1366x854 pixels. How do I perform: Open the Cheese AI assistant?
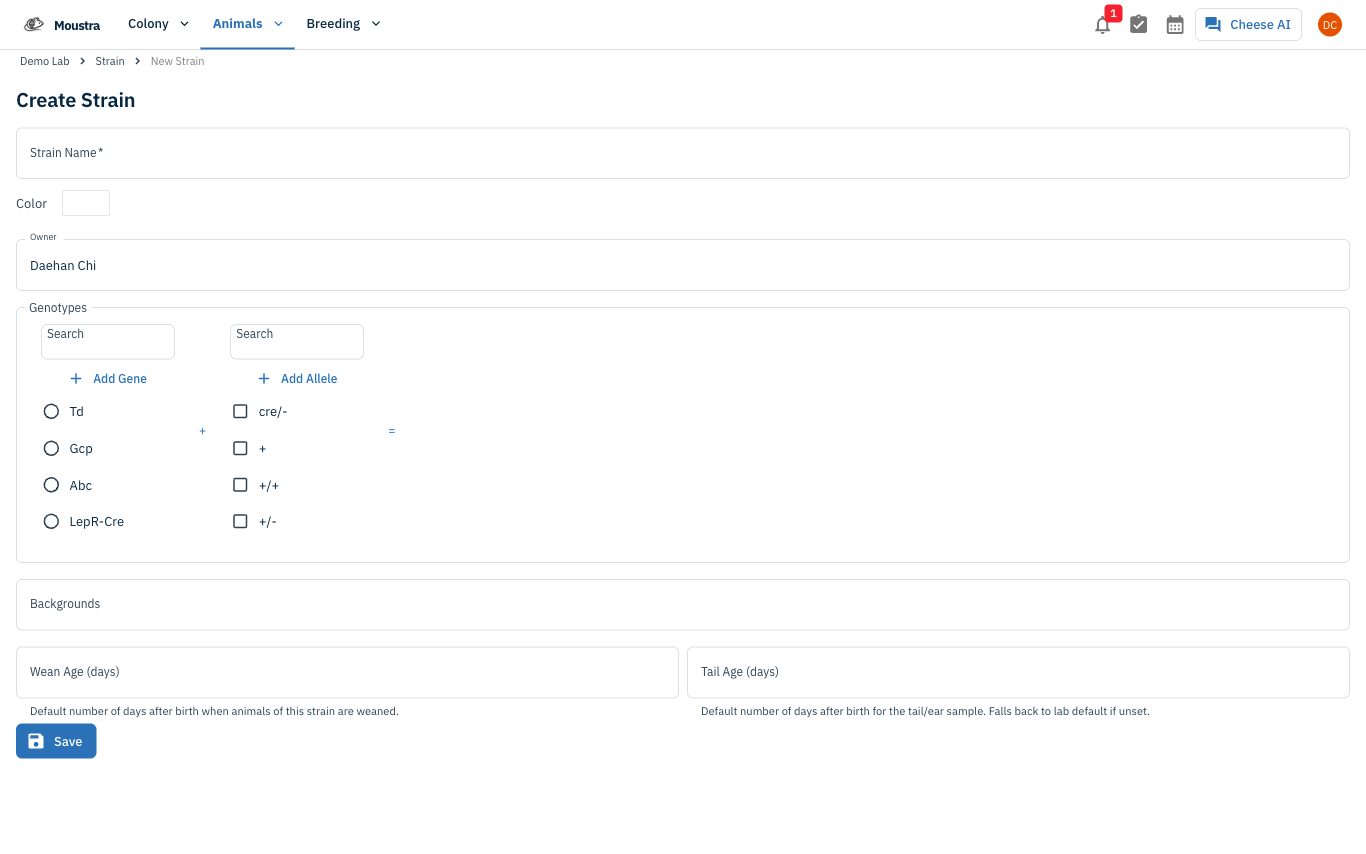pos(1248,25)
